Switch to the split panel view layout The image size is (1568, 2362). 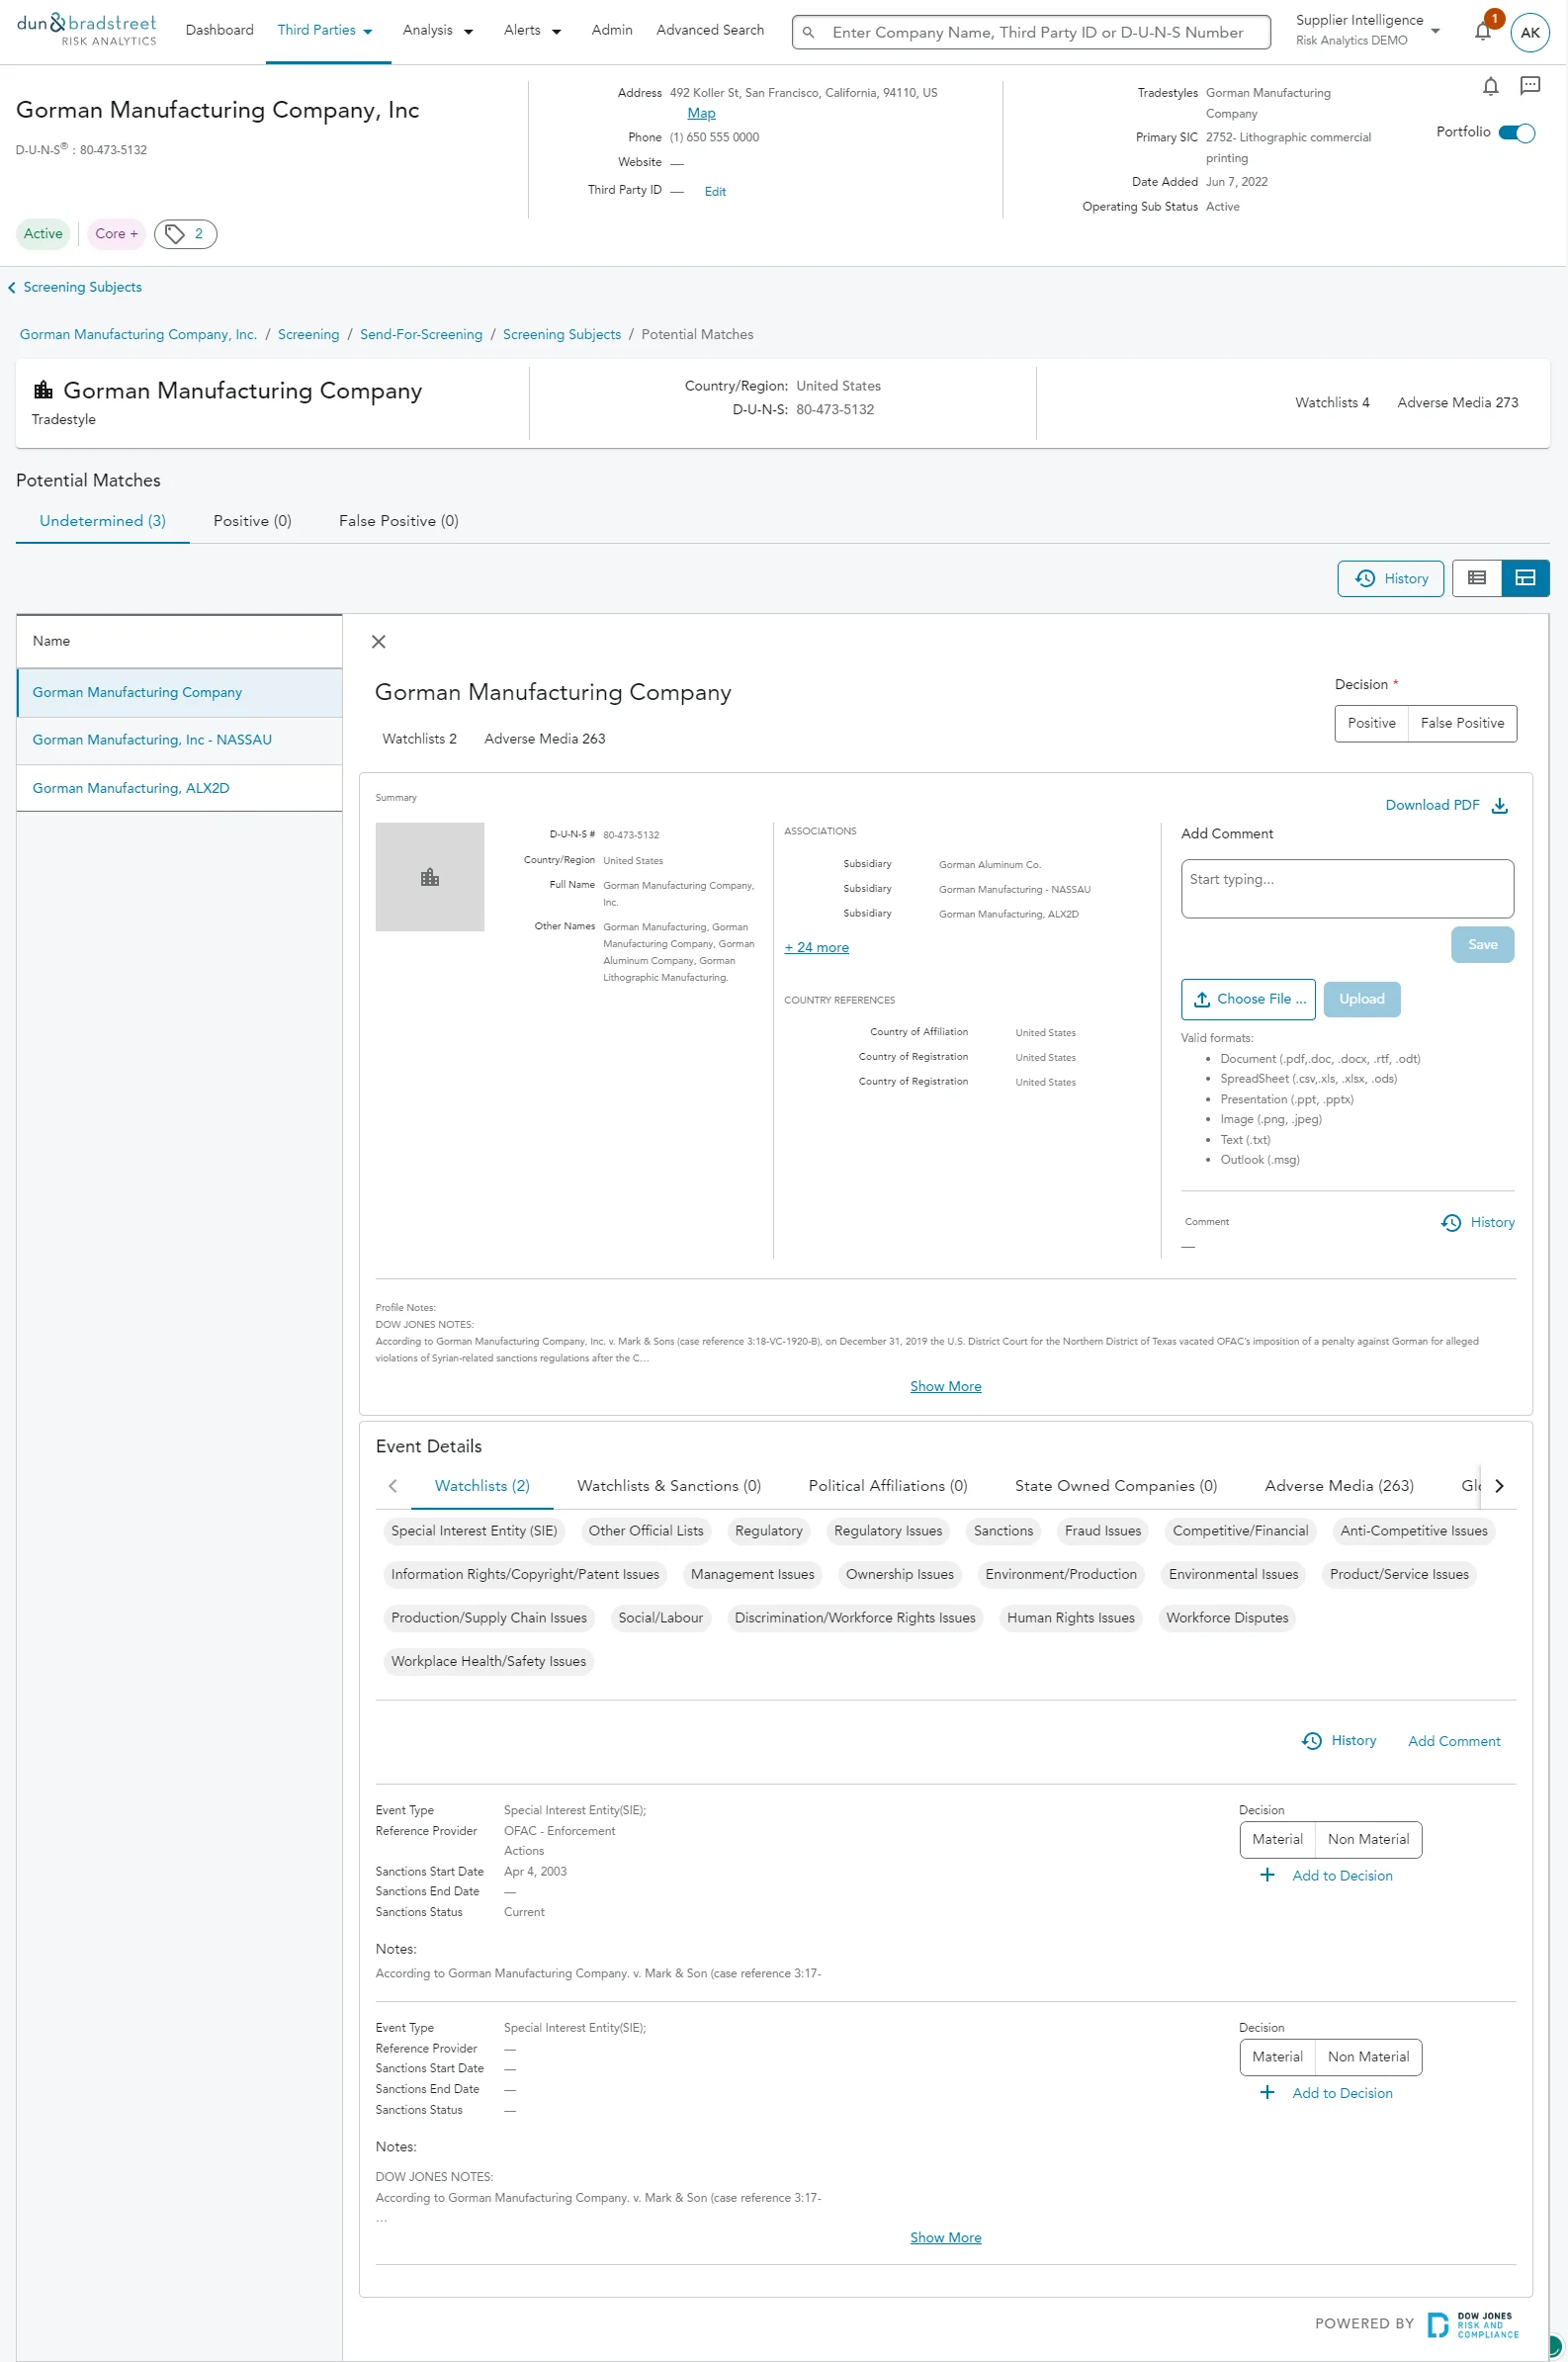tap(1525, 578)
